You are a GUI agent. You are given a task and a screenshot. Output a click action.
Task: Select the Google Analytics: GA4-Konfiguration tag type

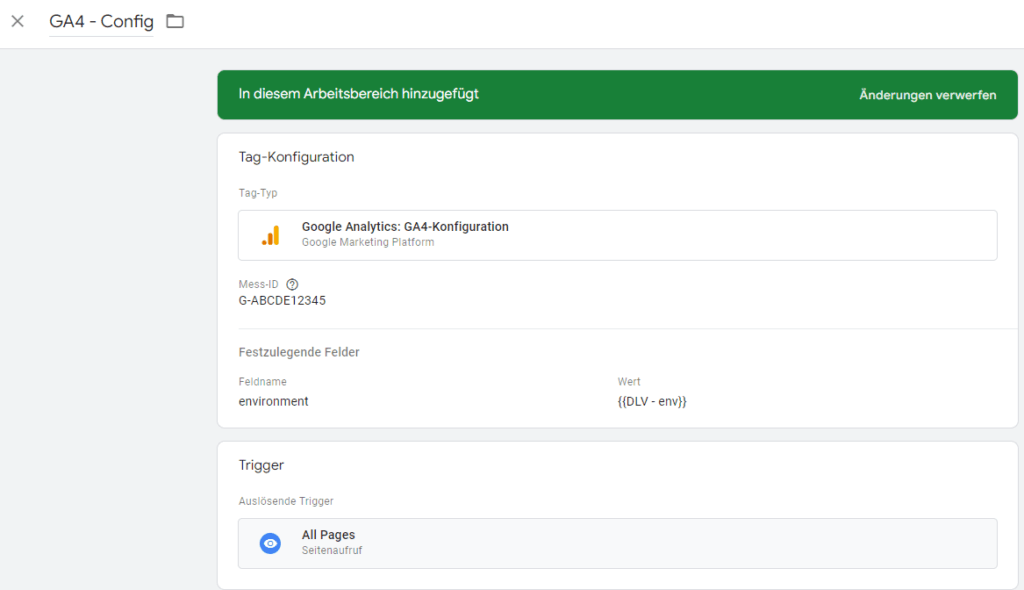point(405,227)
